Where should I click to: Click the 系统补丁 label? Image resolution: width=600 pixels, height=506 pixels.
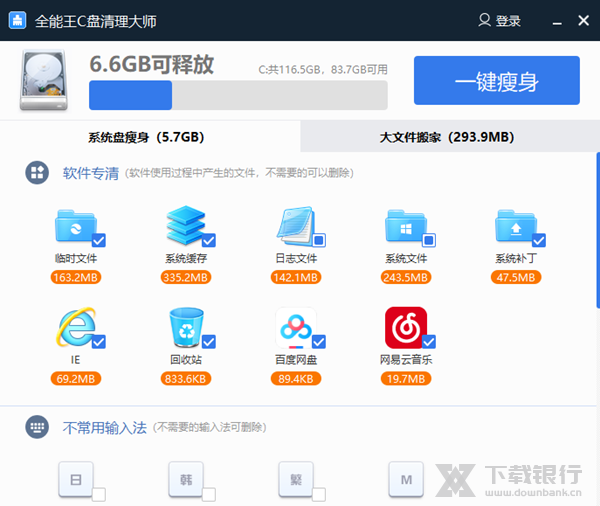pos(516,258)
